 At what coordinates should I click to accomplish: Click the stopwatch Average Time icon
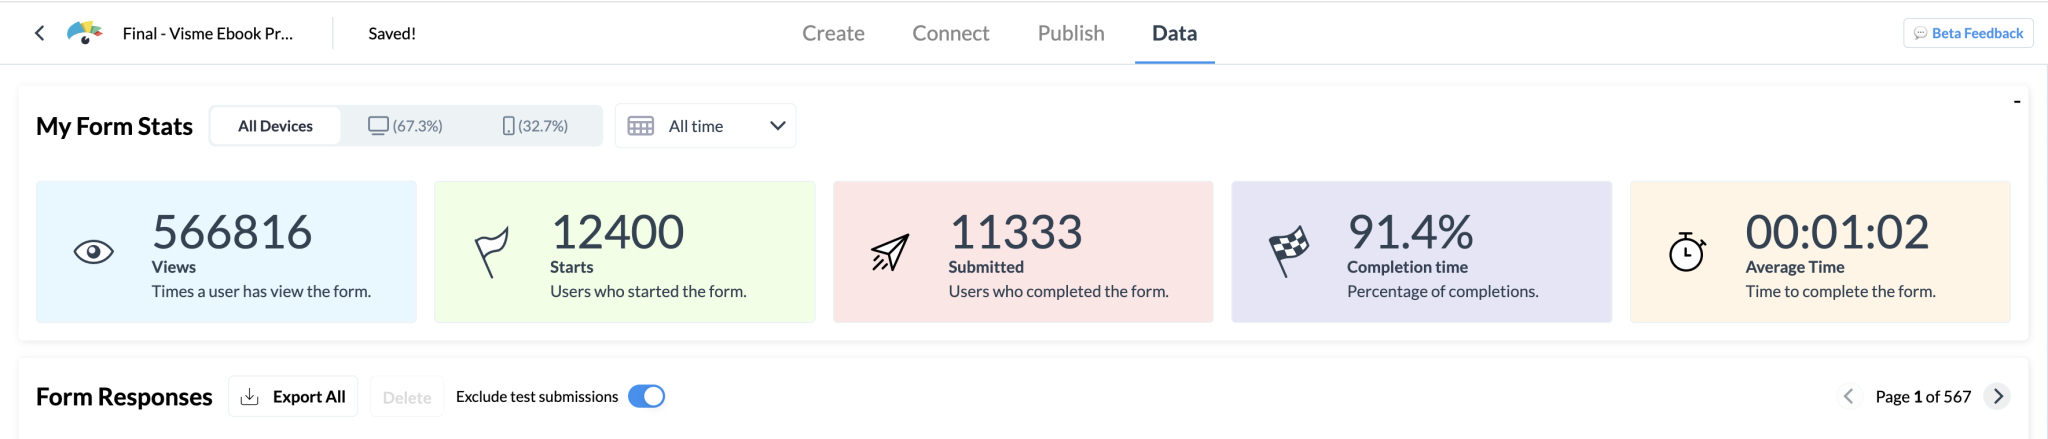click(x=1686, y=252)
